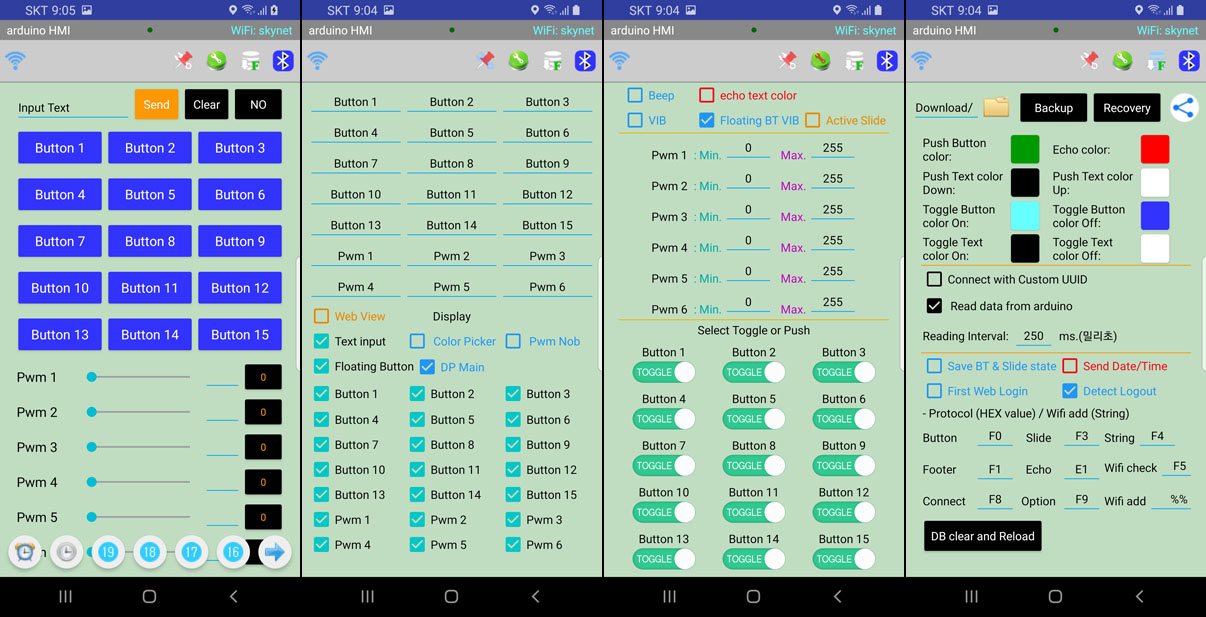Switch the Button 15 TOGGLE switch

coord(844,559)
